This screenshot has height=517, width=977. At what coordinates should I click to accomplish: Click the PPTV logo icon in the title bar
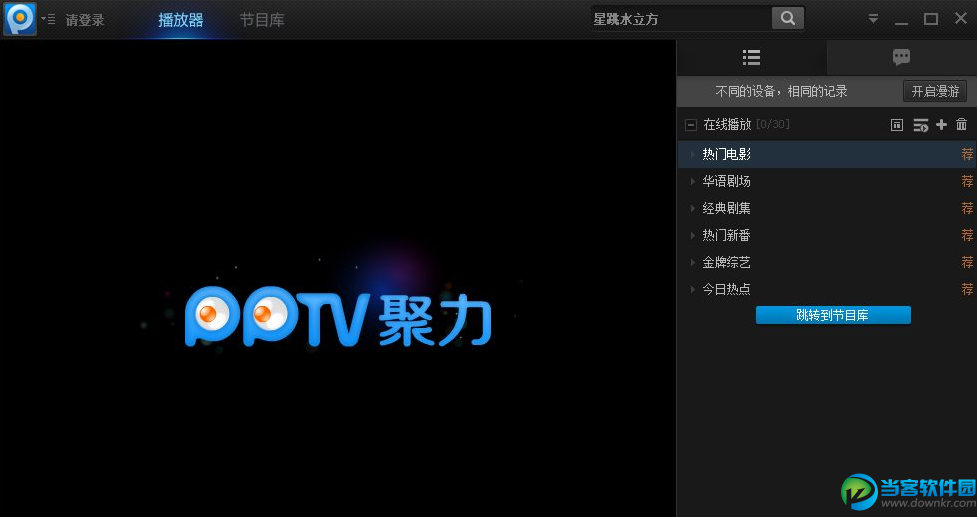tap(20, 19)
